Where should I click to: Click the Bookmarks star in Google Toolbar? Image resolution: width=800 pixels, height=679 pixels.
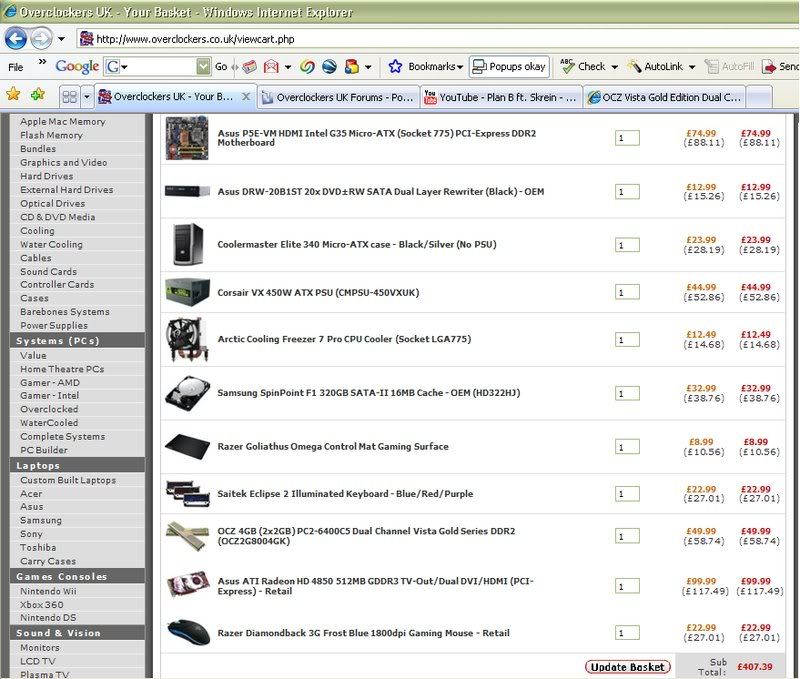[x=395, y=67]
